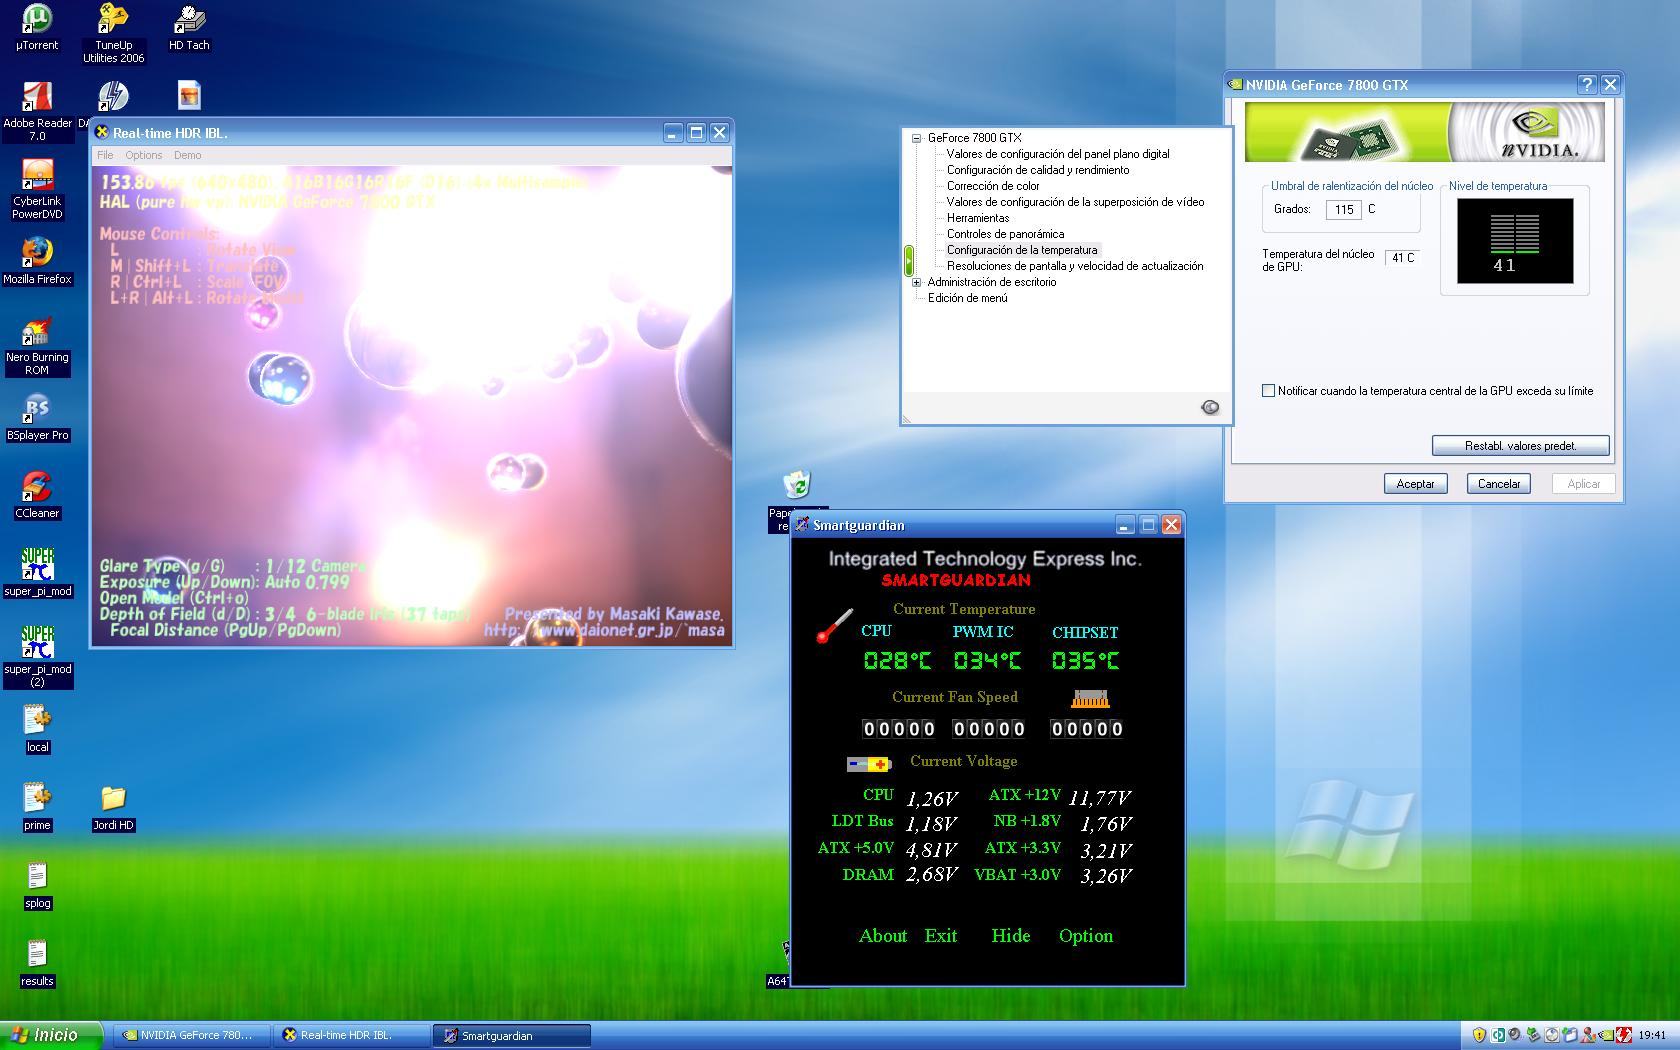
Task: Open the Demo menu in HDR IBL
Action: [187, 155]
